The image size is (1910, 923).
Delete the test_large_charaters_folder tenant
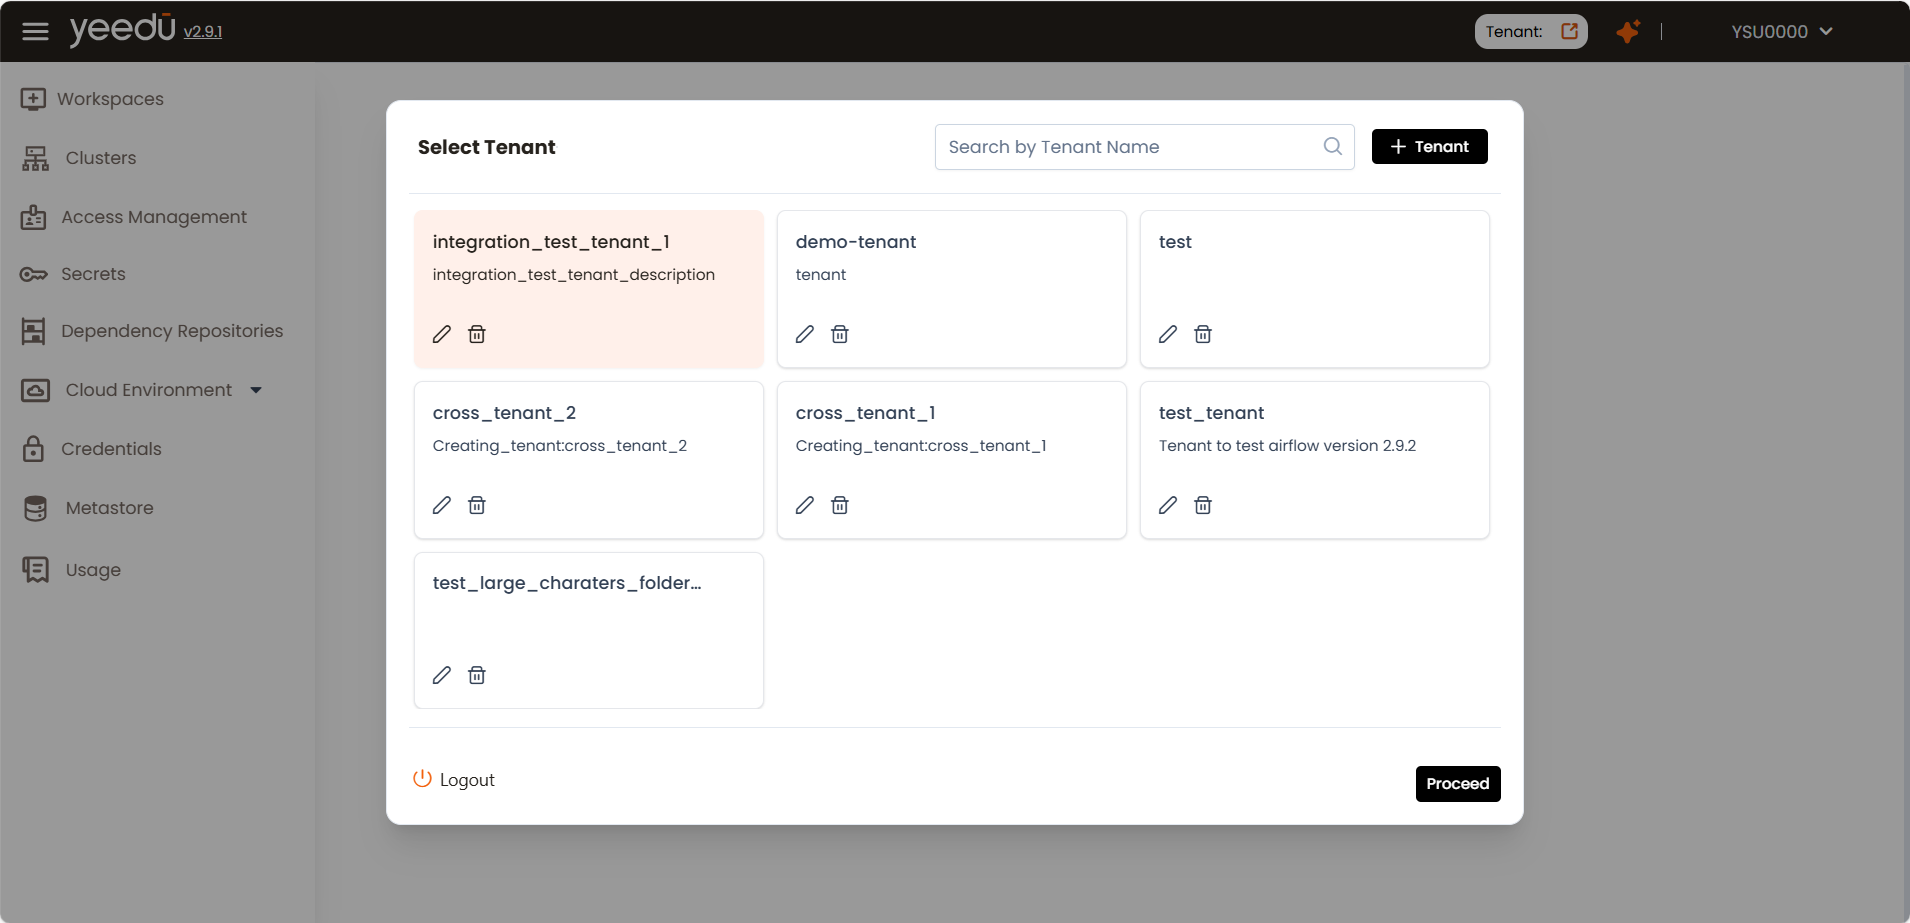477,675
